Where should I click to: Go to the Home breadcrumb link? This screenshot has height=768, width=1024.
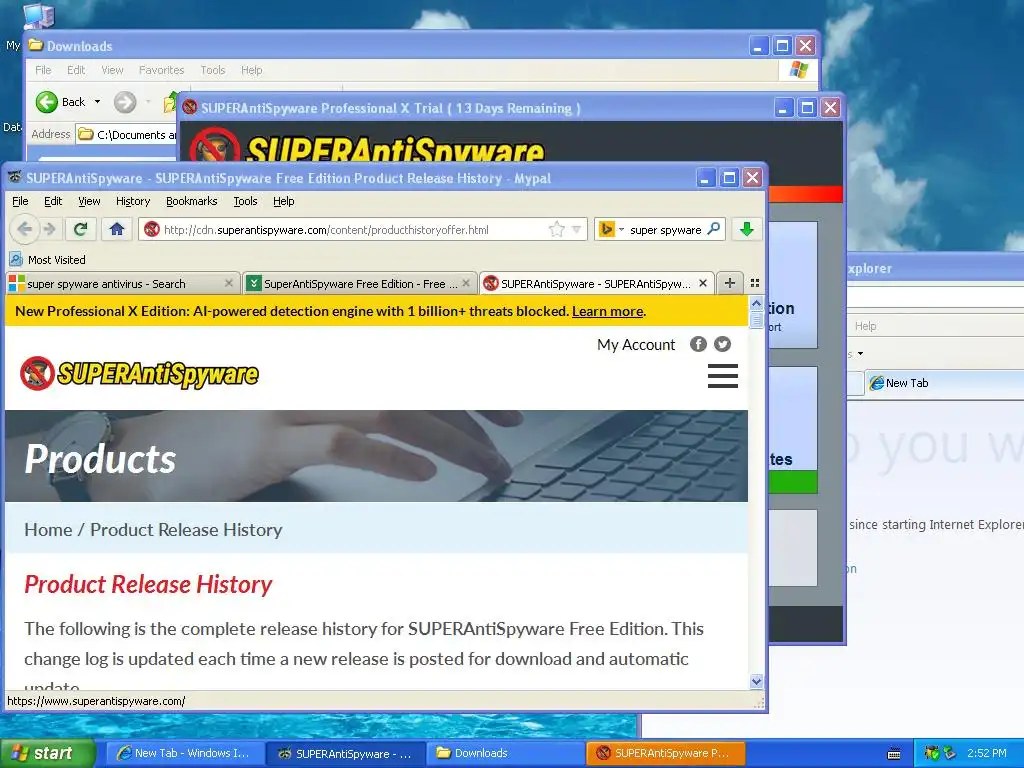tap(48, 530)
